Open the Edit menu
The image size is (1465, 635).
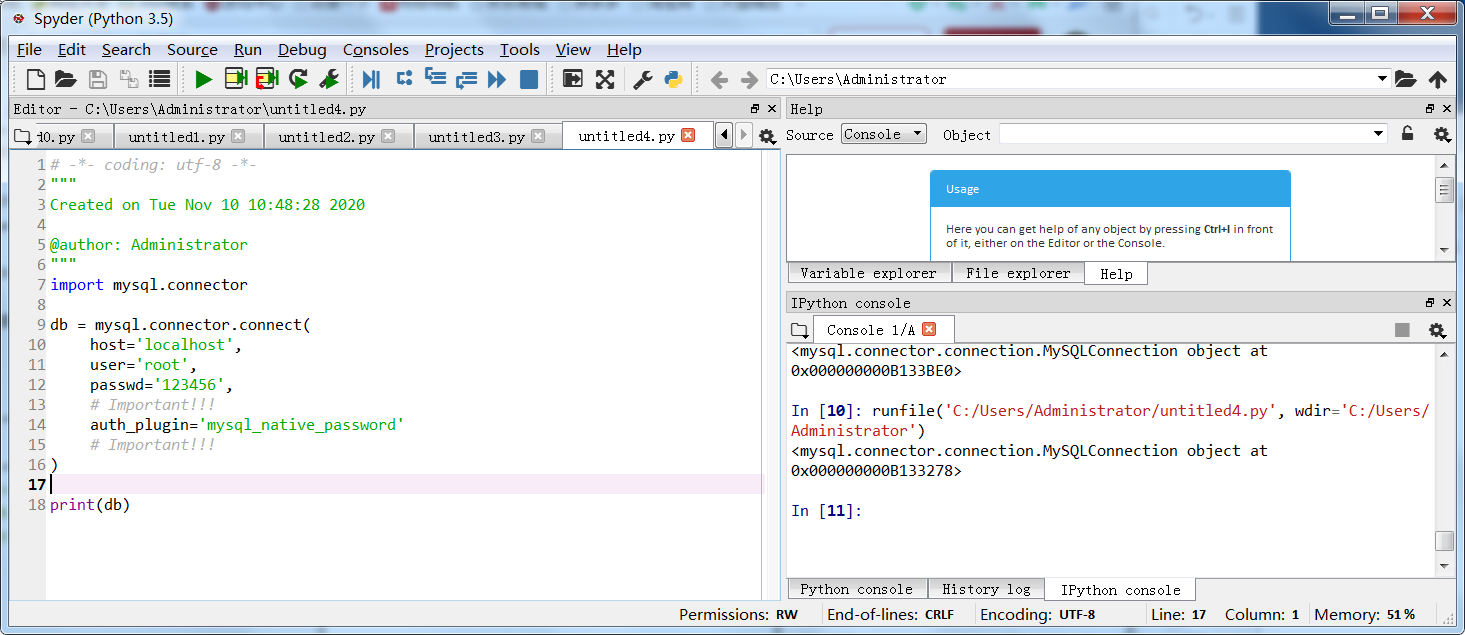(x=72, y=50)
